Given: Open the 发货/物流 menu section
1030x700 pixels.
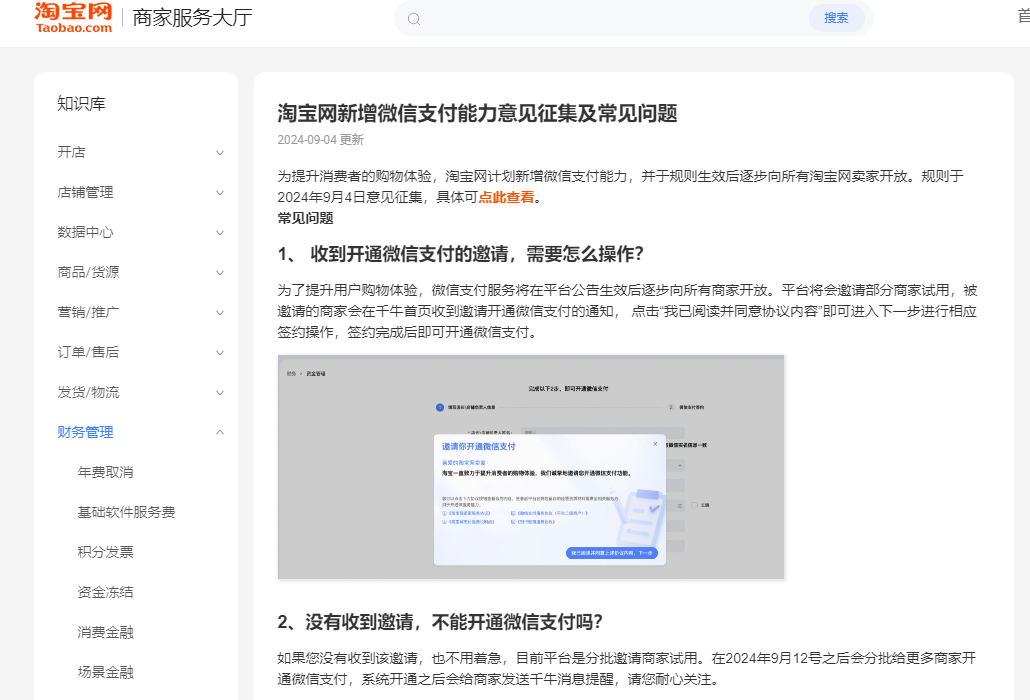Looking at the screenshot, I should coord(88,392).
